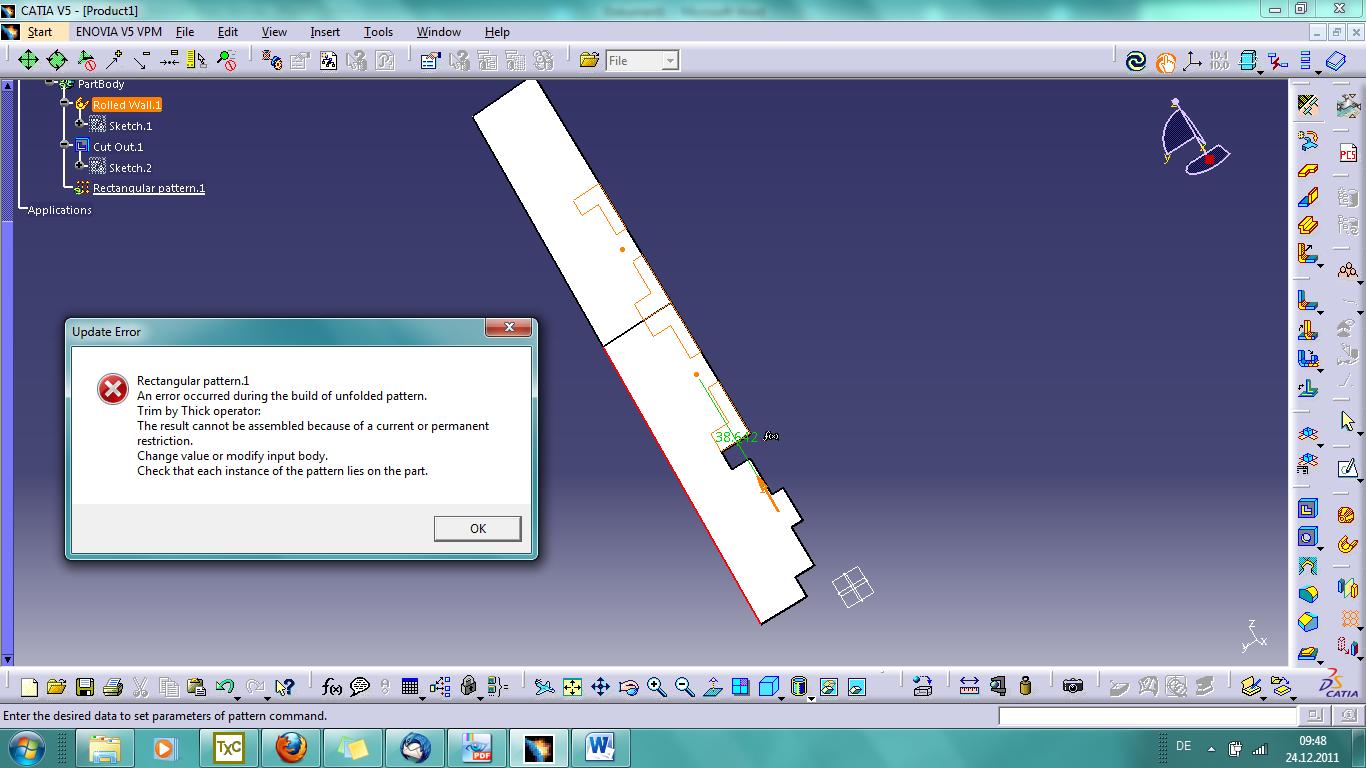Click the Fit All In icon
The image size is (1366, 768).
tap(572, 687)
